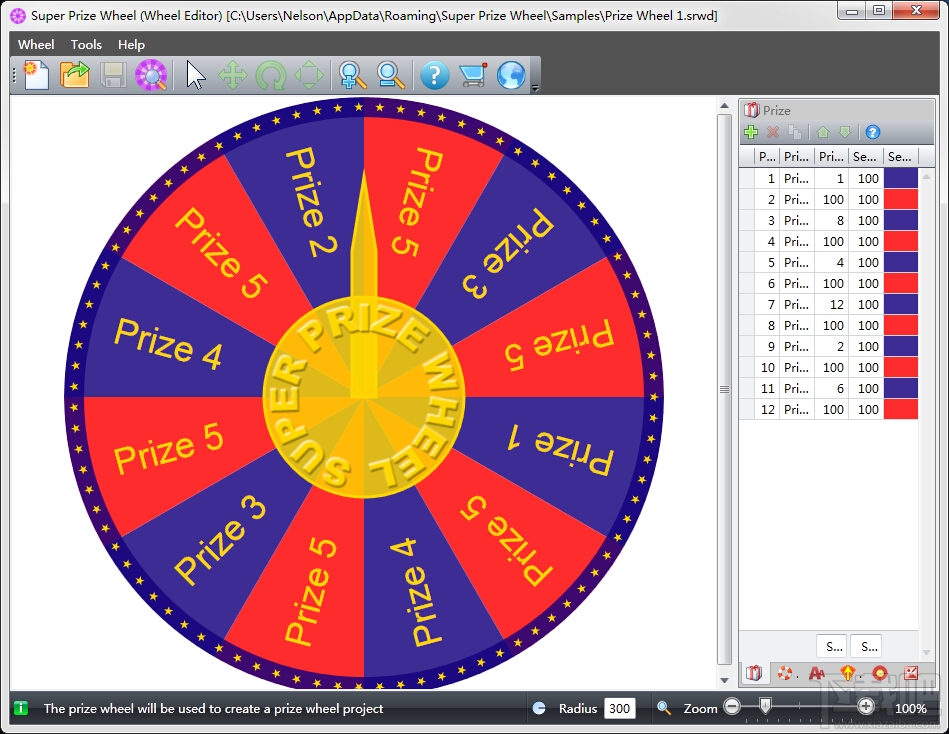Click the canvas scrollbar down arrow
The height and width of the screenshot is (734, 949).
point(724,681)
